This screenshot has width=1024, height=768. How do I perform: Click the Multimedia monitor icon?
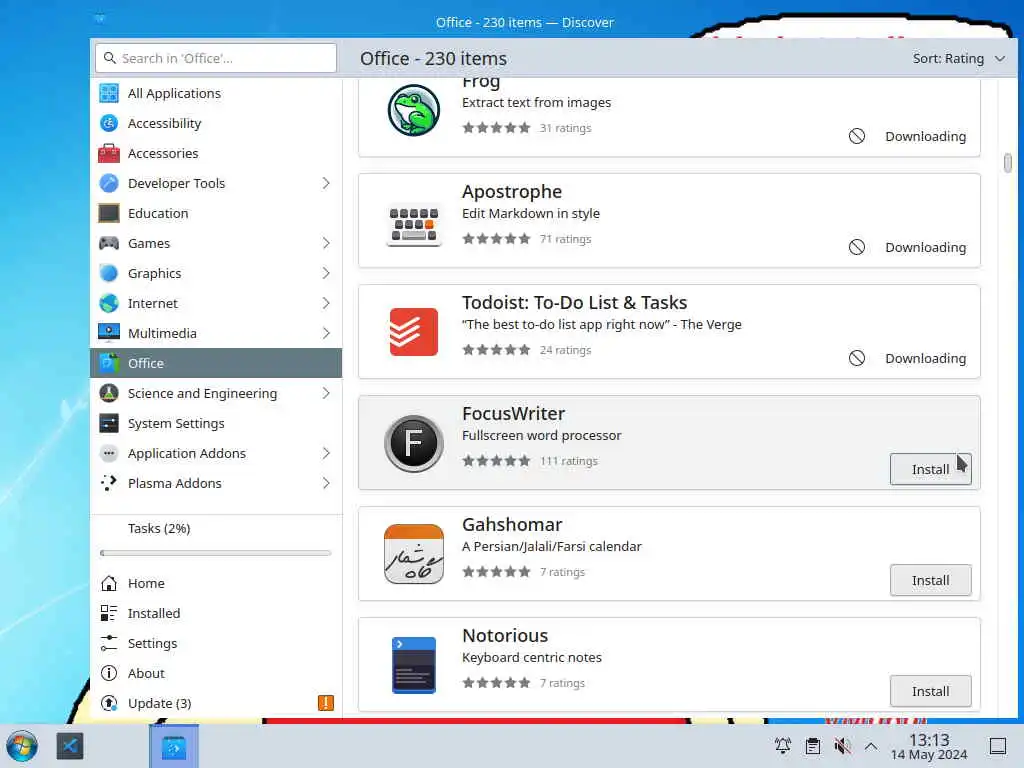click(x=108, y=333)
